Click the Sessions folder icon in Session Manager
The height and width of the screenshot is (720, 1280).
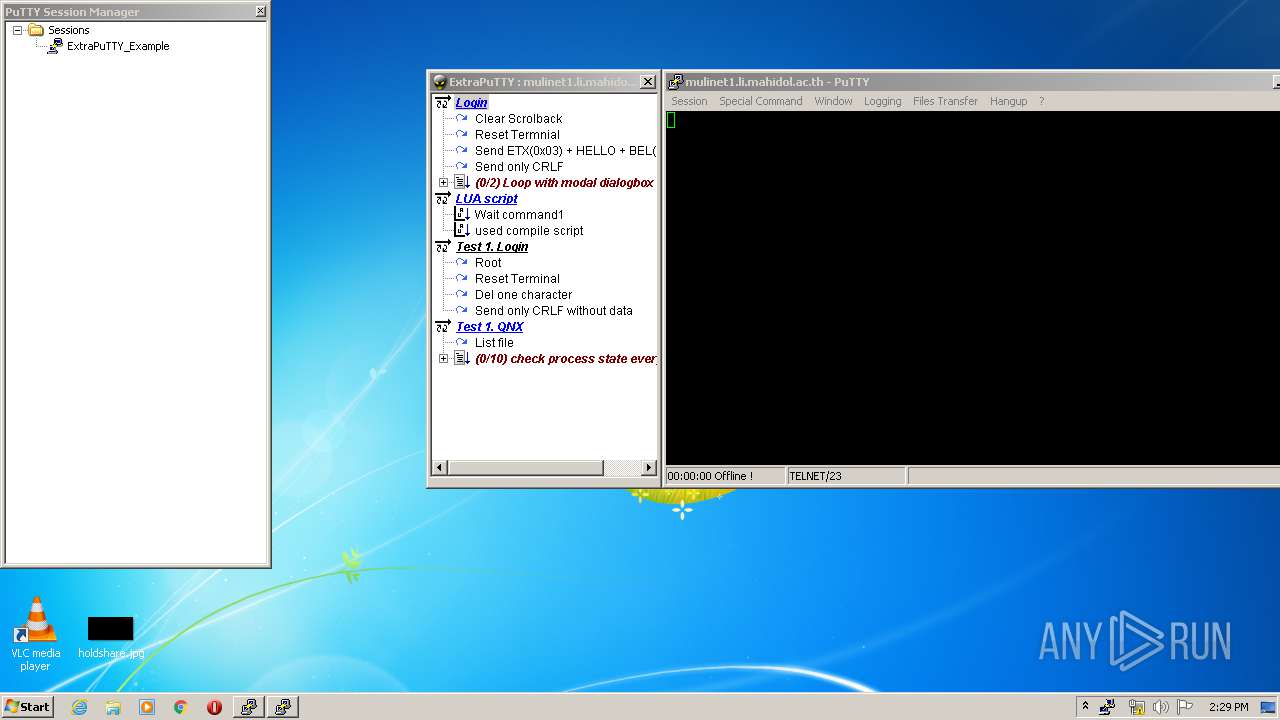coord(36,30)
